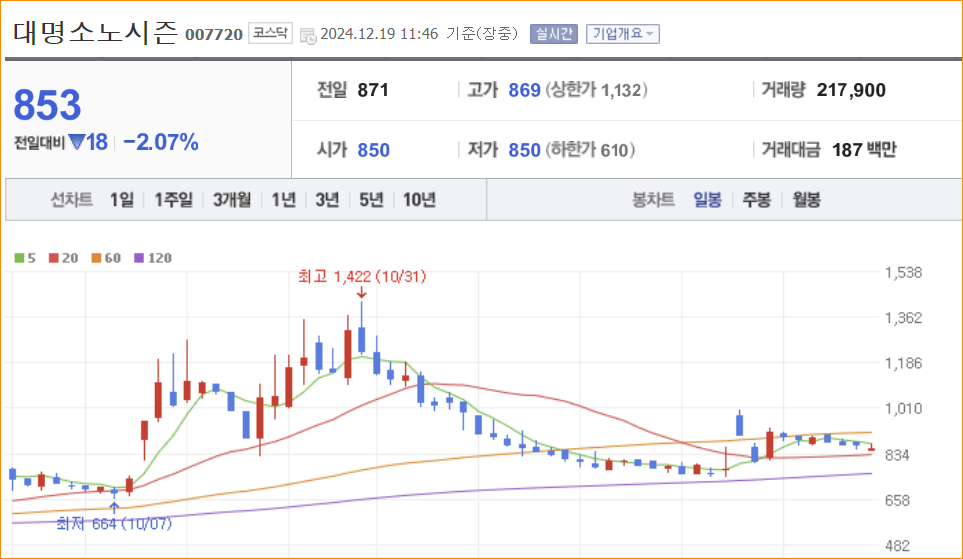This screenshot has width=963, height=559.
Task: Select the 5년 line chart tab
Action: 371,200
